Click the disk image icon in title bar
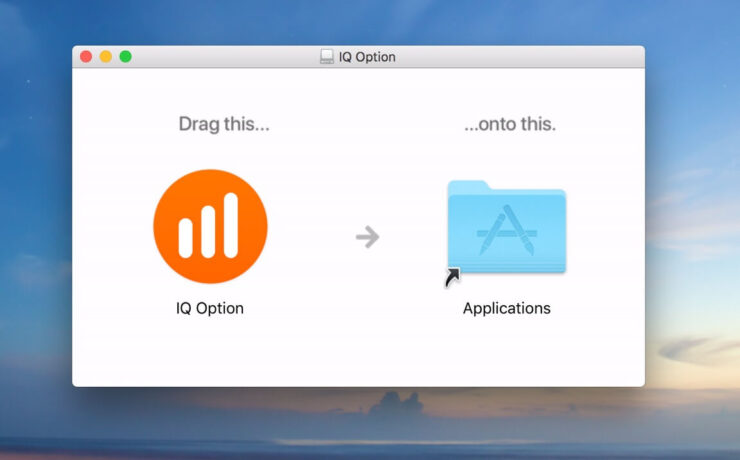740x460 pixels. click(x=327, y=57)
